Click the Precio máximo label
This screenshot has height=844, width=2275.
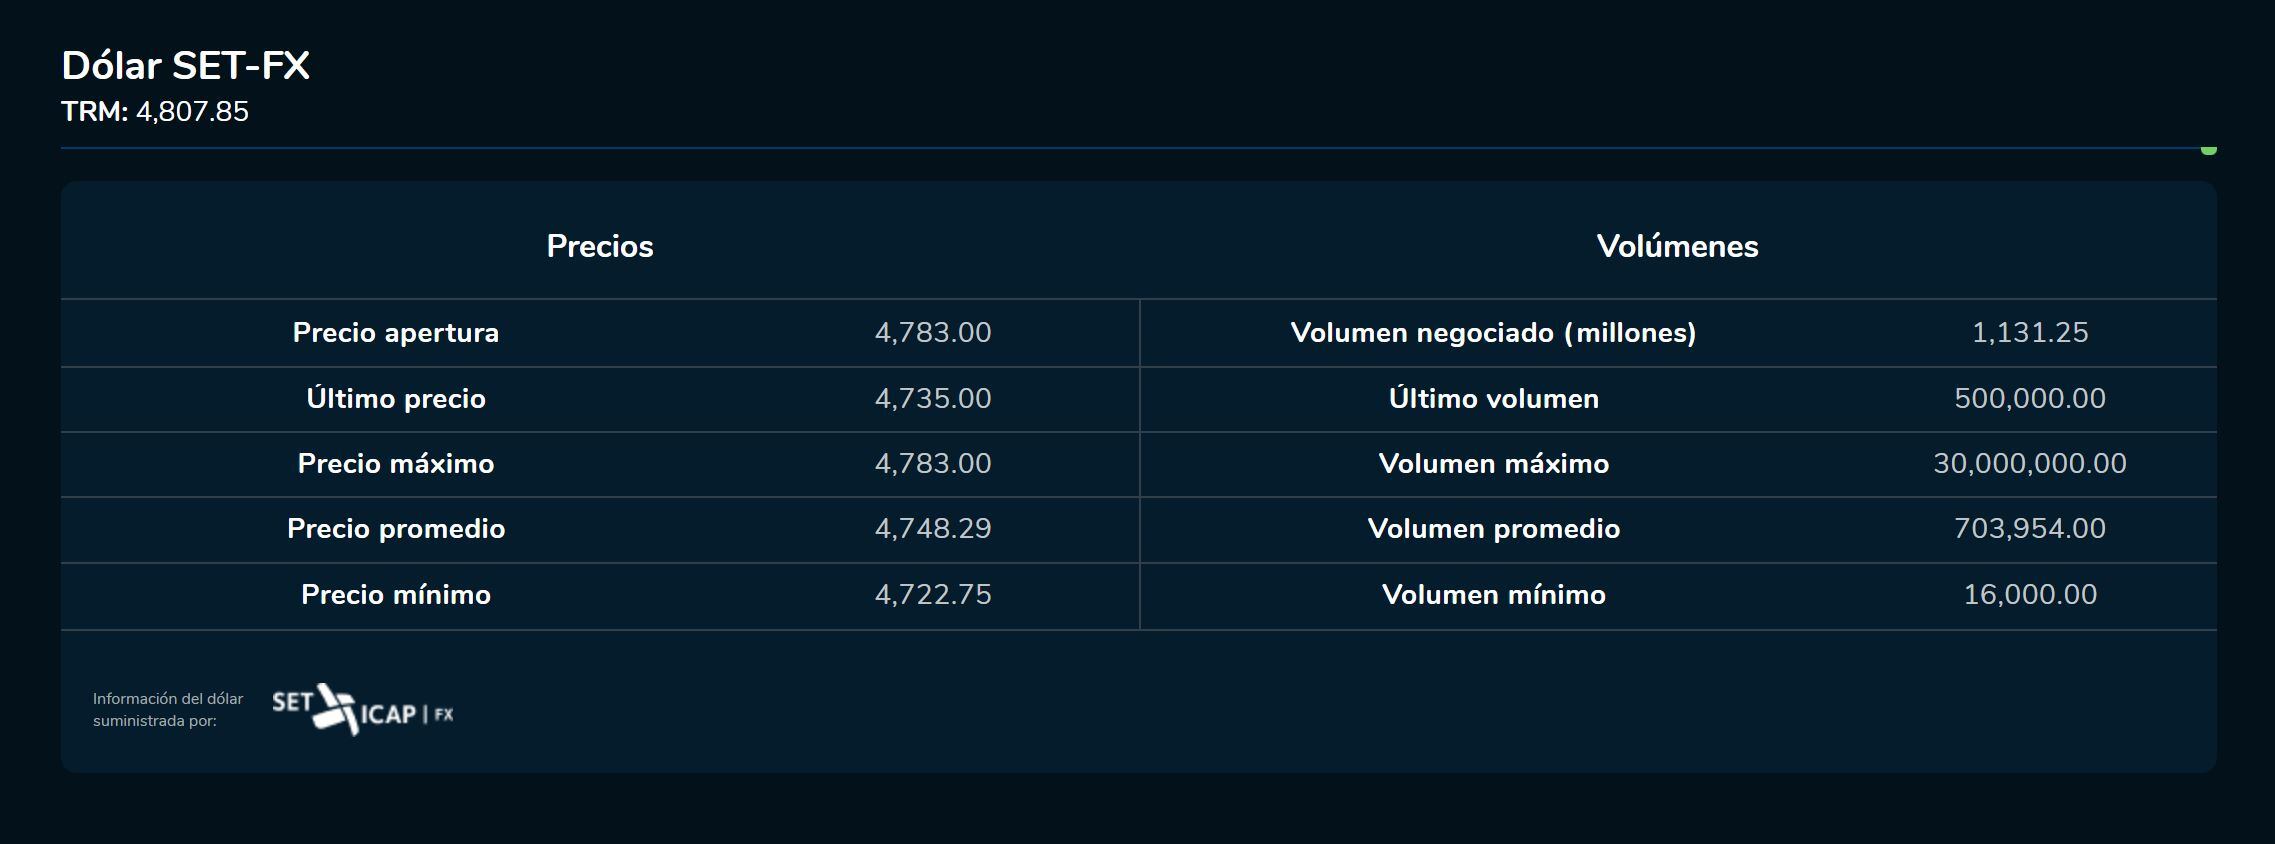pos(396,464)
